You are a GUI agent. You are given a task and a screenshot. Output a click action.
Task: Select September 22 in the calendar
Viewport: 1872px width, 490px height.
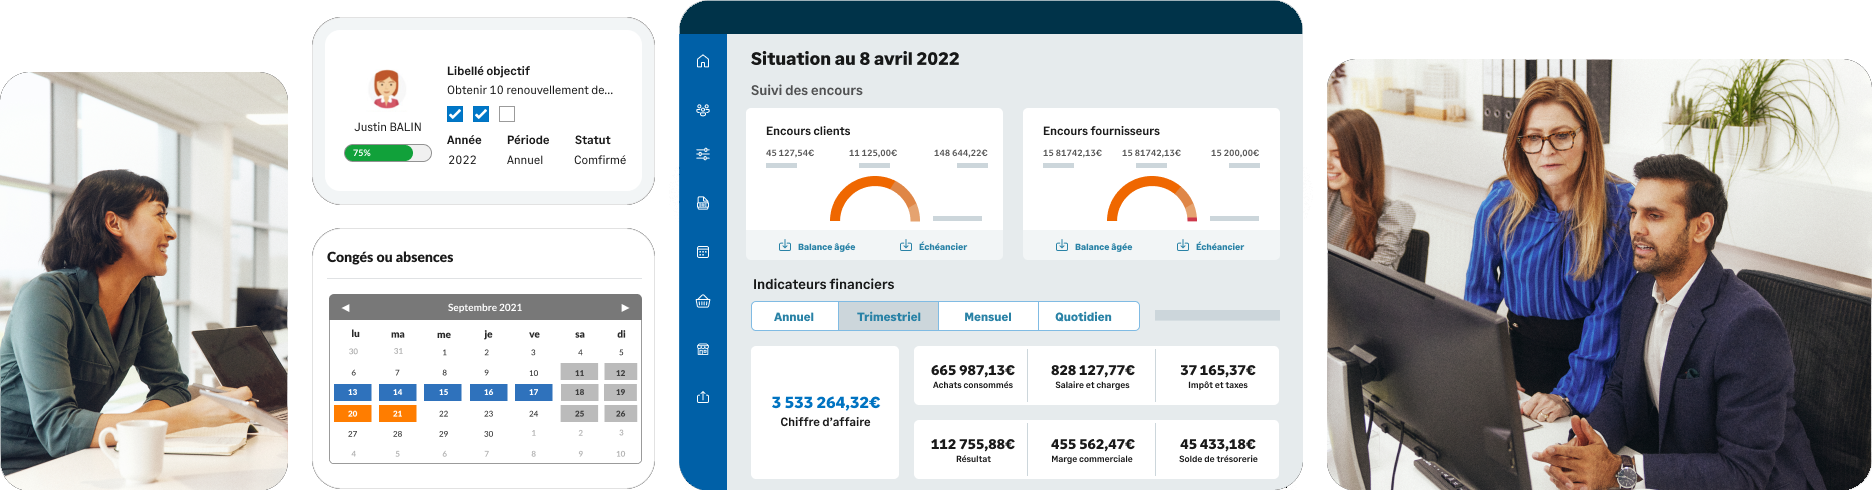pos(443,414)
